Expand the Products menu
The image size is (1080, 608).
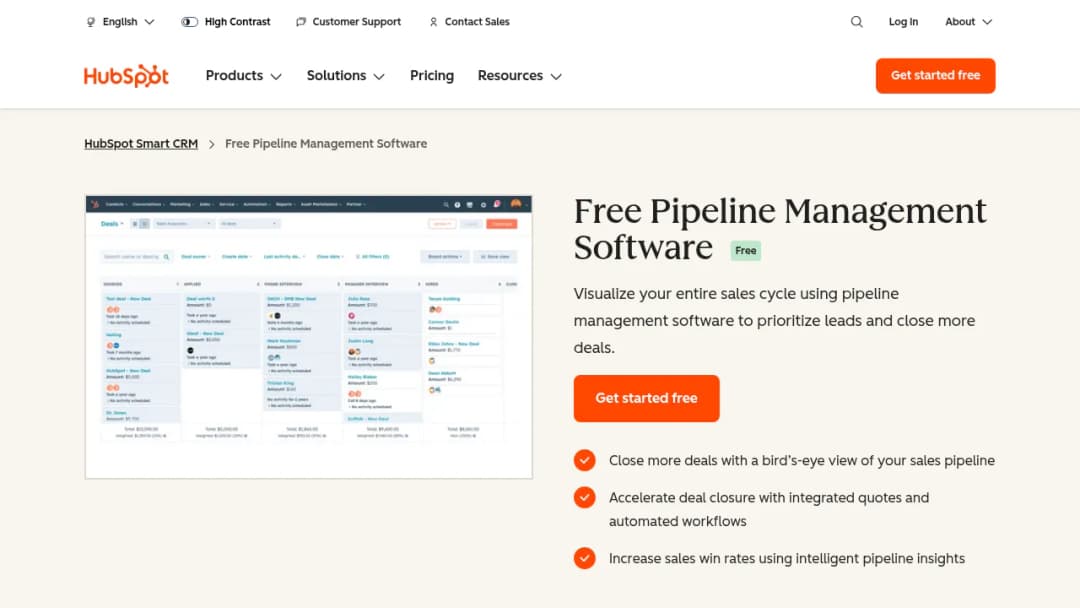coord(244,76)
